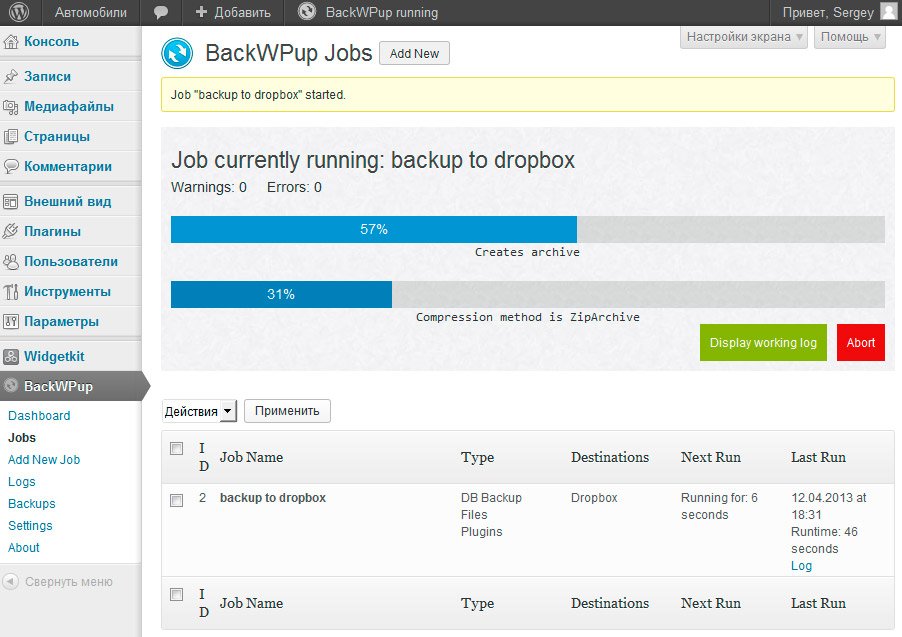
Task: Click the plus icon next to Добавить
Action: coord(201,12)
